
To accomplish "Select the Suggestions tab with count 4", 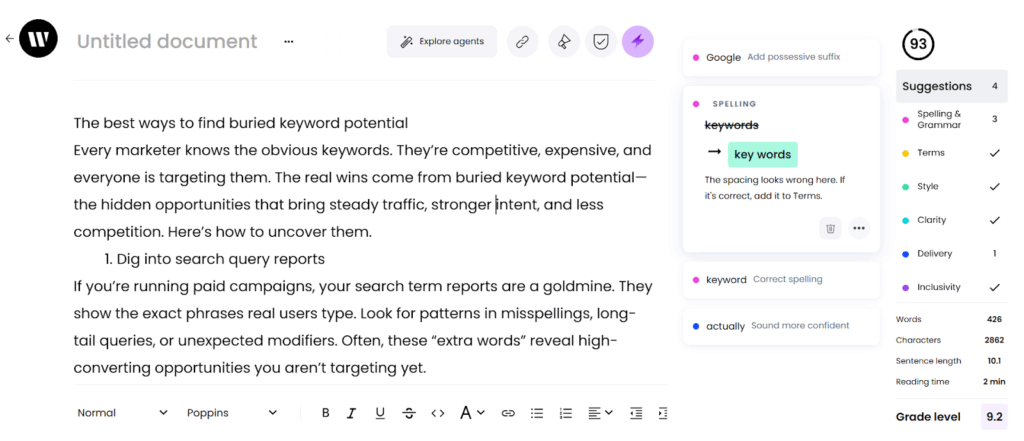I will 952,86.
